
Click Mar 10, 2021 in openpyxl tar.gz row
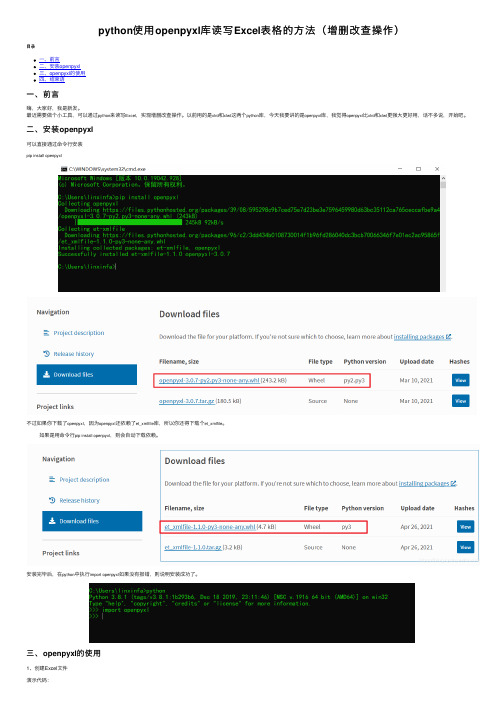pos(416,401)
